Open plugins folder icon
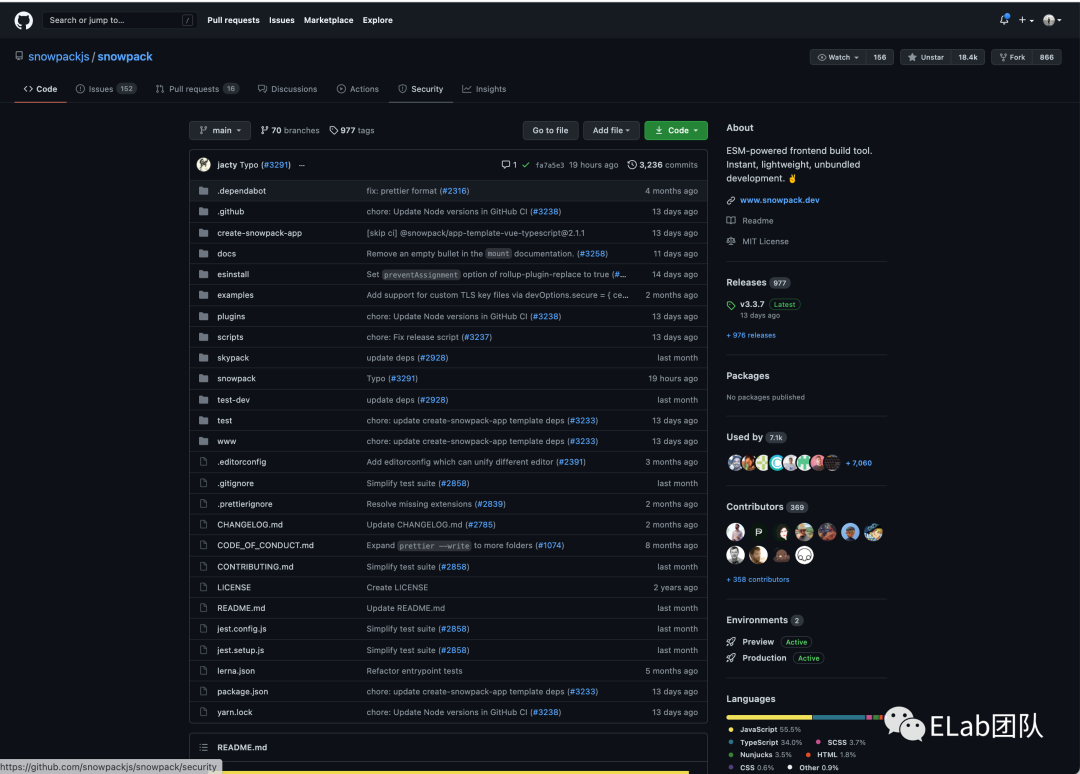The height and width of the screenshot is (774, 1080). 203,316
